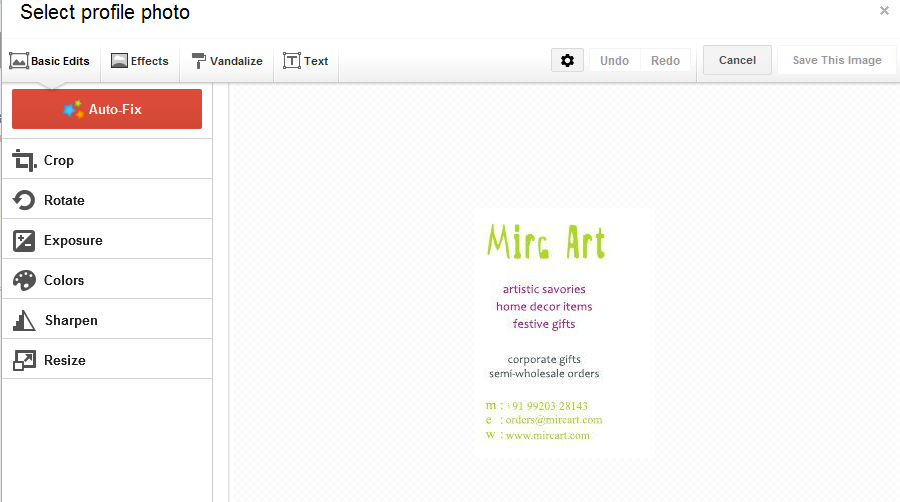Screen dimensions: 900x502
Task: Select the Crop tool icon
Action: [x=24, y=161]
